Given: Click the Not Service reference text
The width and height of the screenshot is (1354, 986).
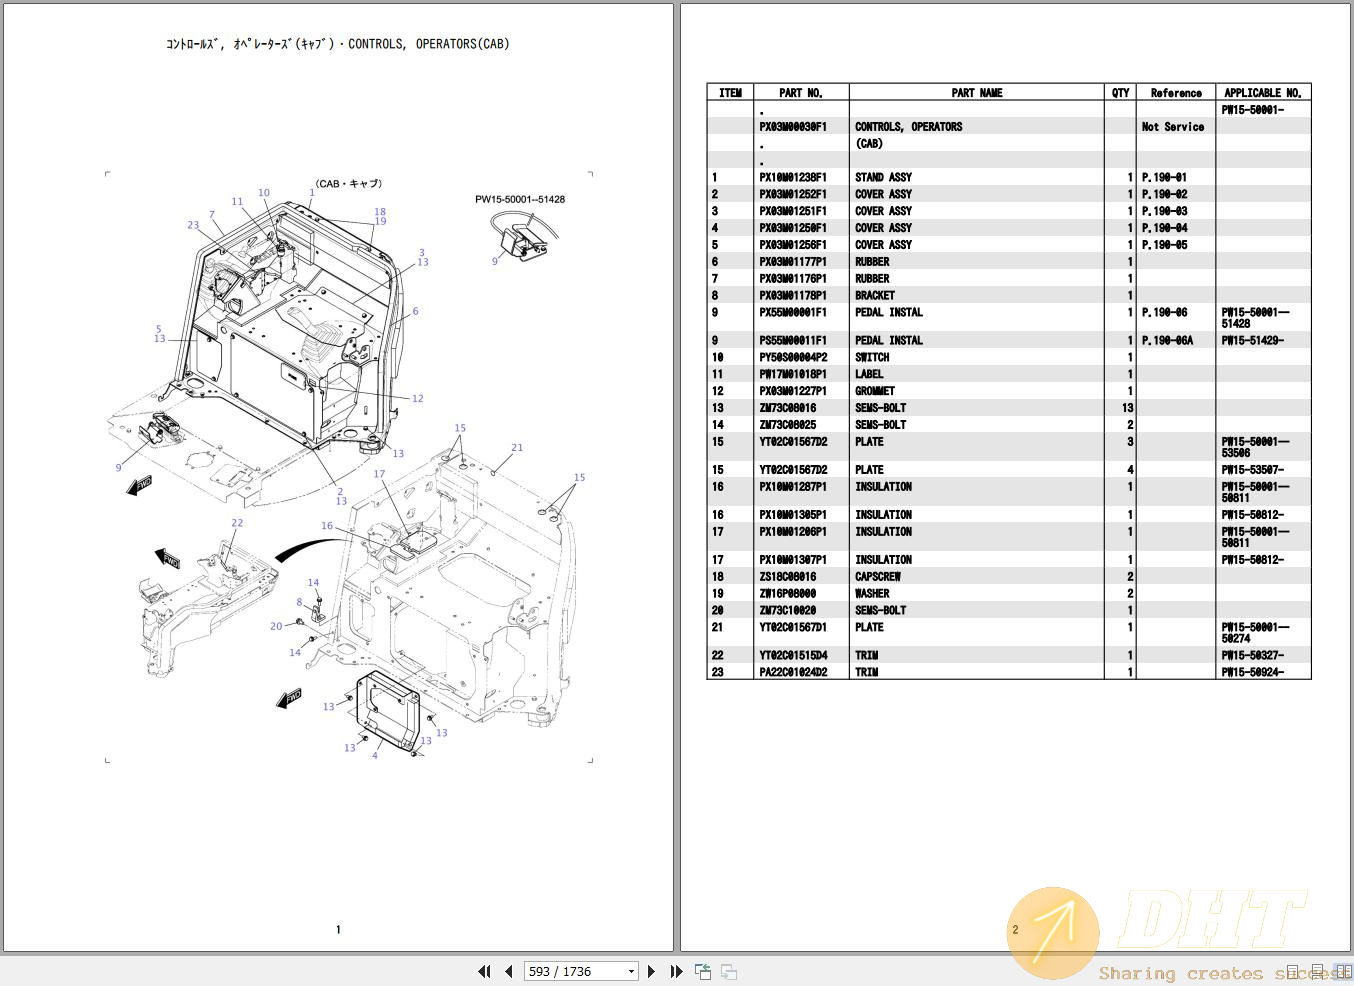Looking at the screenshot, I should 1173,127.
